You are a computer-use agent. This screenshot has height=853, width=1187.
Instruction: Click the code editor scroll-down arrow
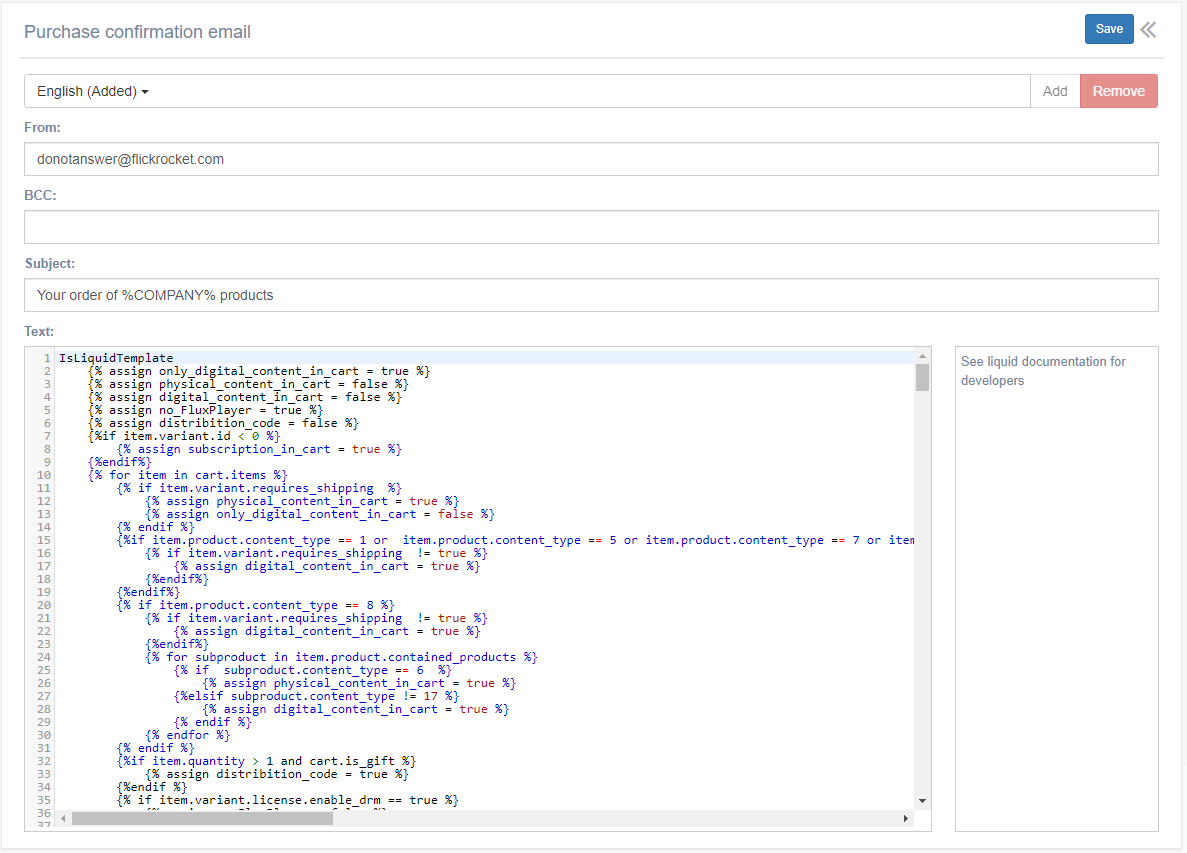pos(922,801)
